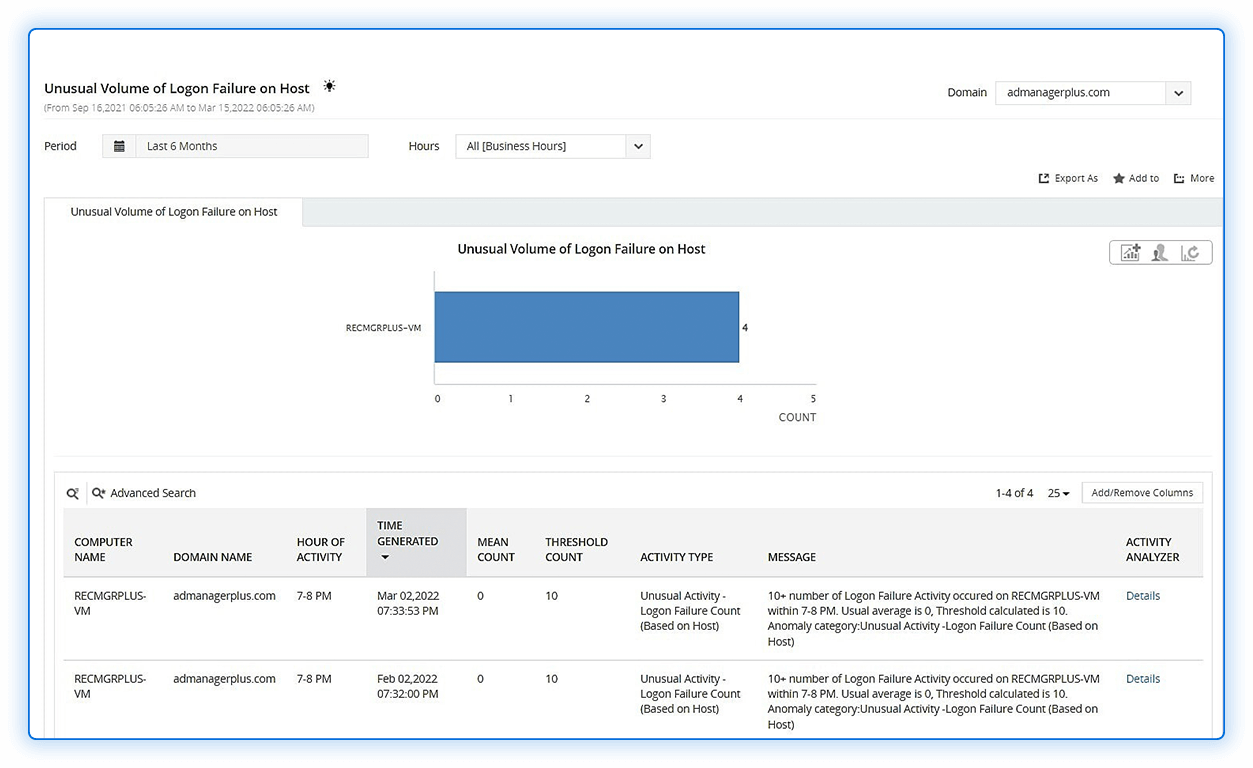The width and height of the screenshot is (1253, 768).
Task: Expand the Hours dropdown set to All Business Hours
Action: click(x=638, y=146)
